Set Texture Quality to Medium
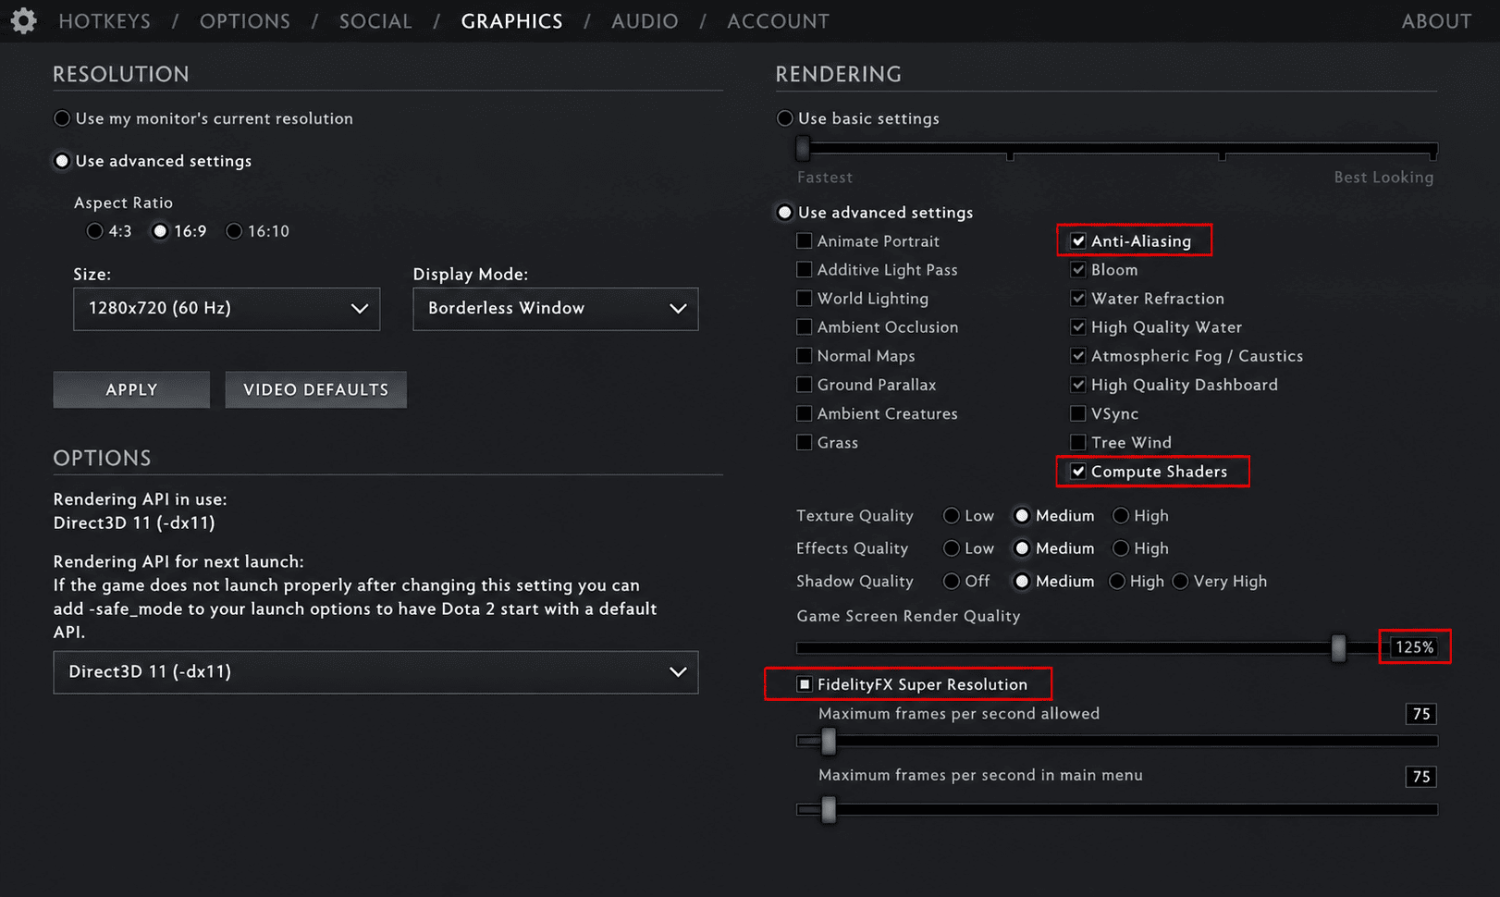The width and height of the screenshot is (1500, 897). click(1022, 516)
